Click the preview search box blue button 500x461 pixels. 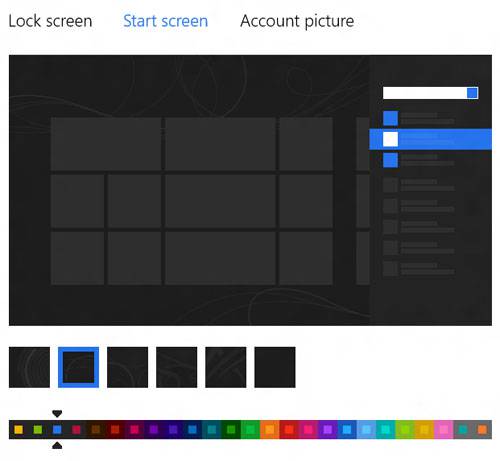(472, 93)
